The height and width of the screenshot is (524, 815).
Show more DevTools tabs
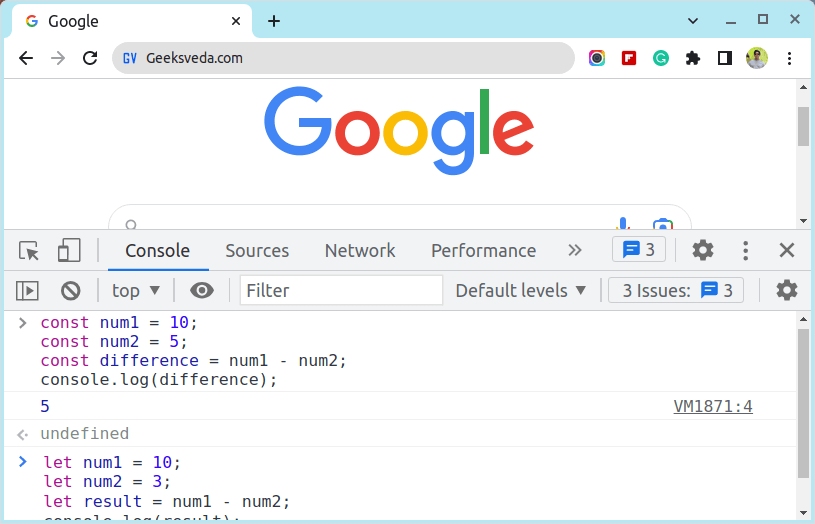pos(575,250)
